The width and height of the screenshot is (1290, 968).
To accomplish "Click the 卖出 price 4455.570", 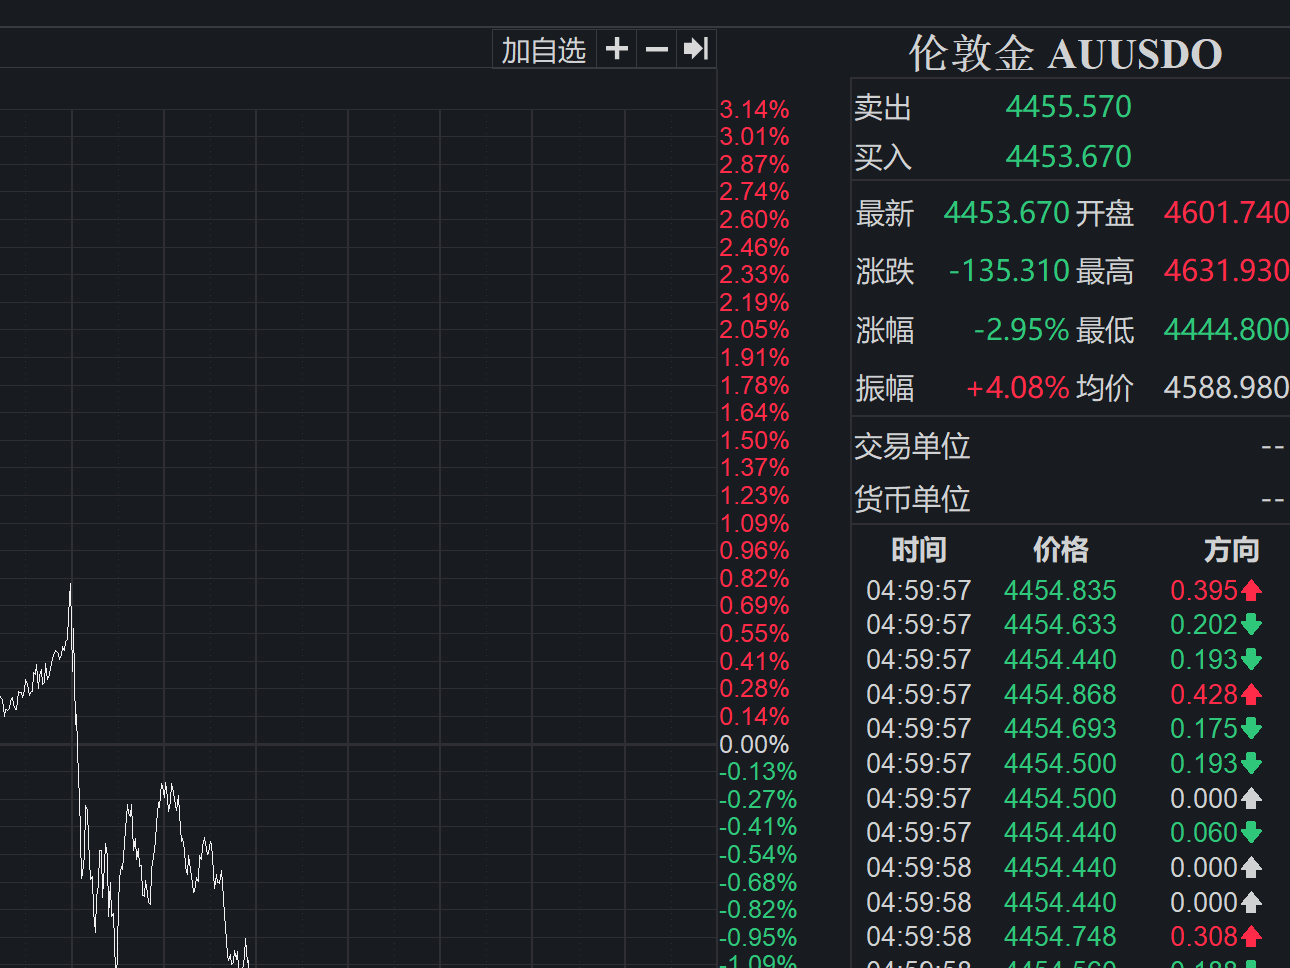I will coord(1068,107).
